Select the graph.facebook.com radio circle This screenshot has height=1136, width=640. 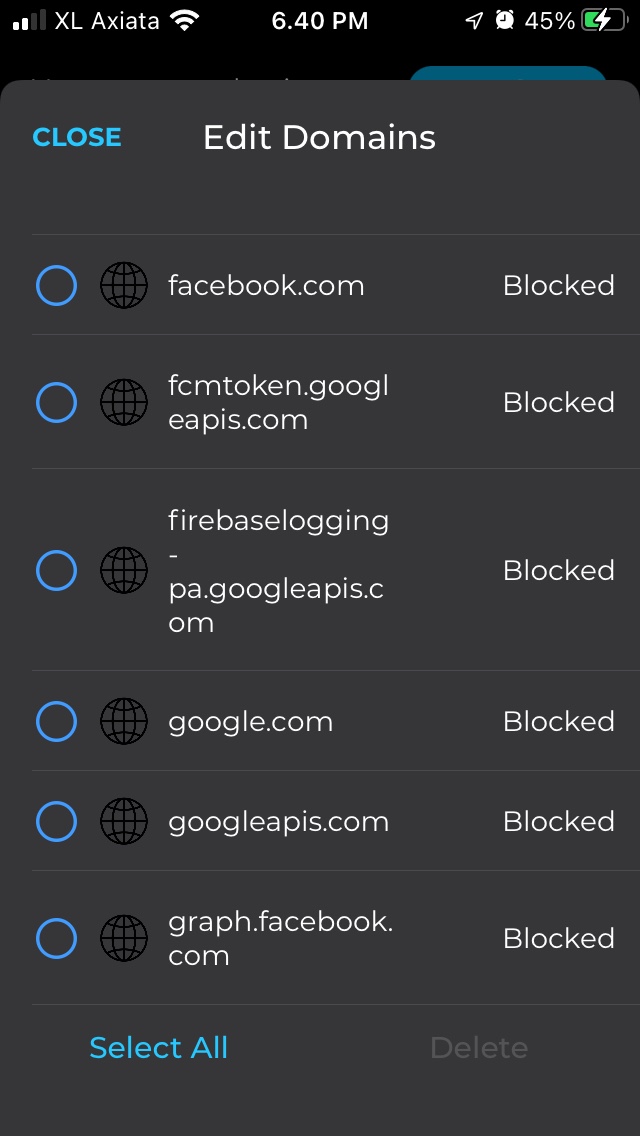[x=56, y=939]
